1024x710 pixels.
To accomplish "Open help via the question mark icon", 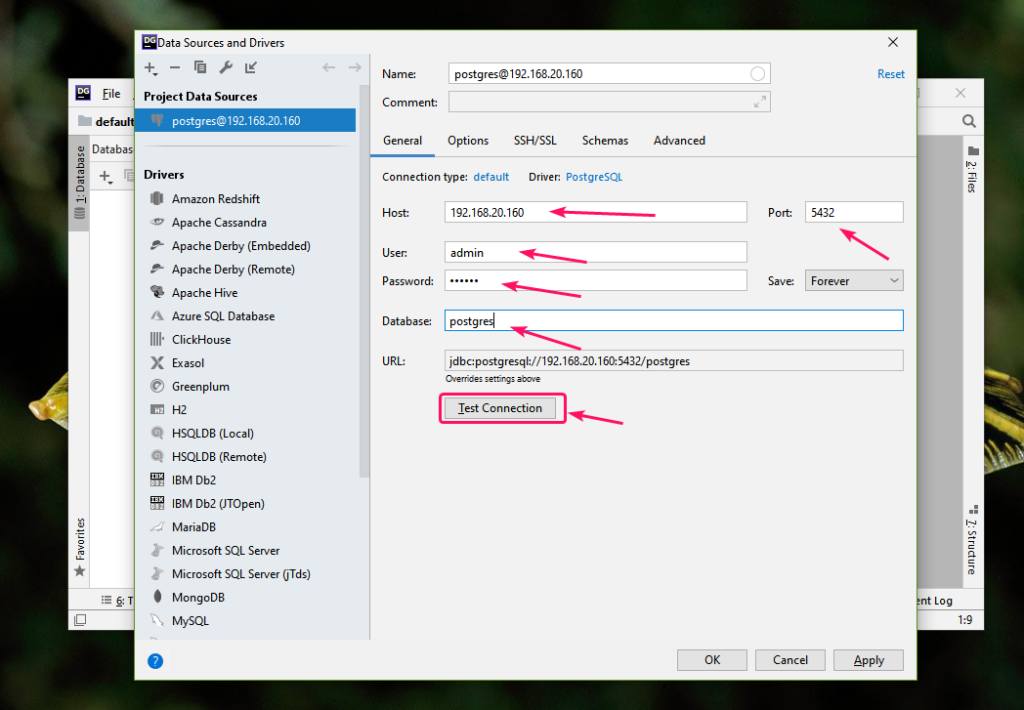I will tap(155, 660).
